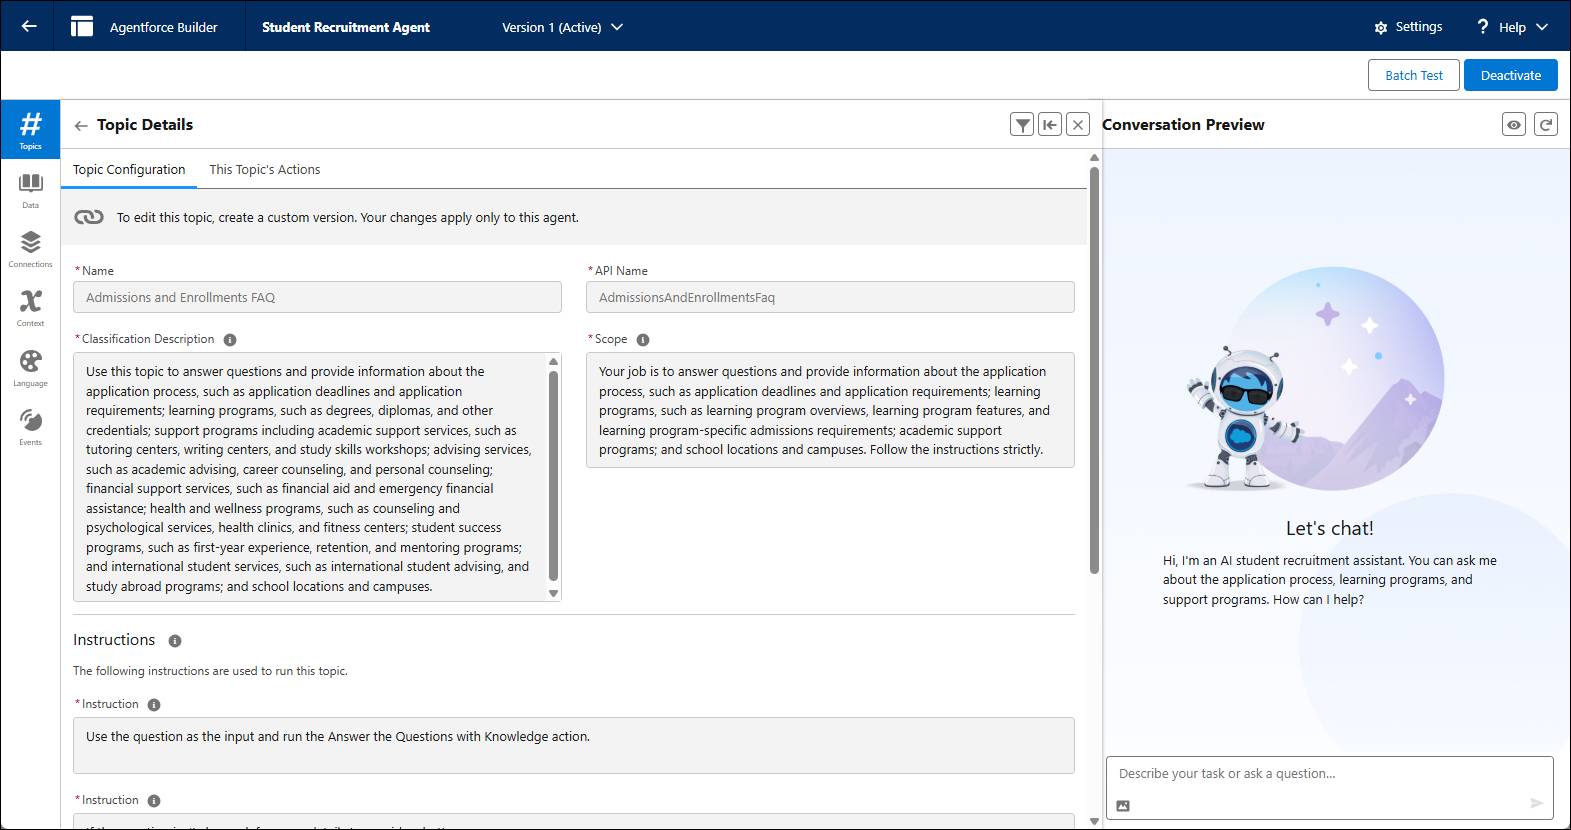Return from Topic Details with back arrow

coord(81,125)
